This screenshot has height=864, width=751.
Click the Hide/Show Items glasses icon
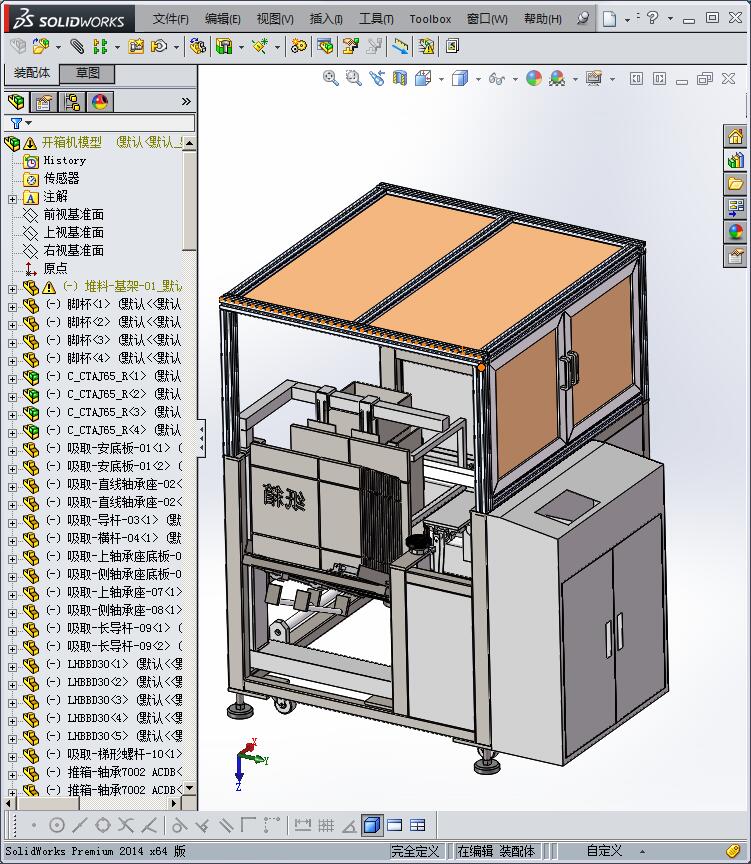pos(496,79)
